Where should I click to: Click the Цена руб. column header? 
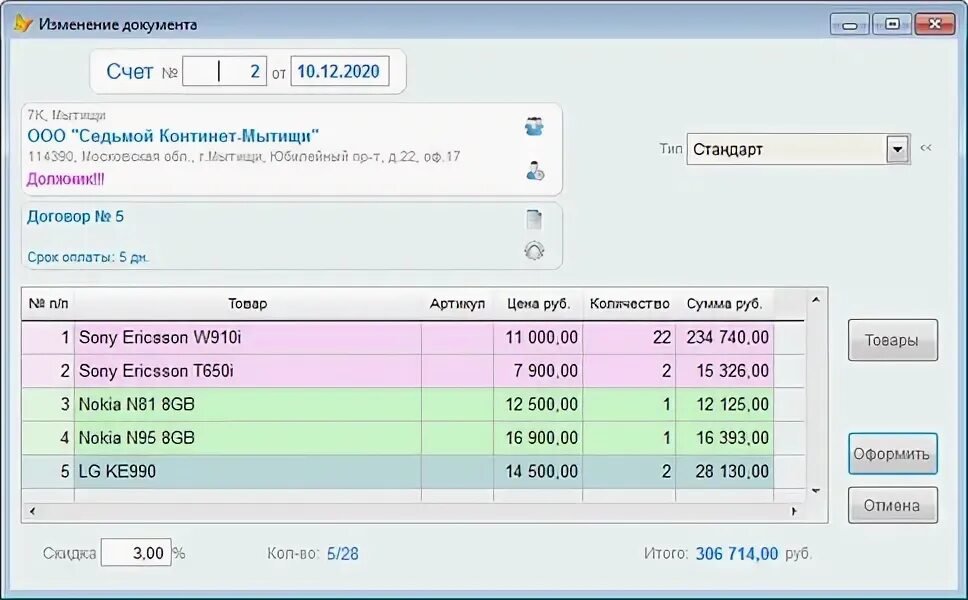(x=538, y=304)
